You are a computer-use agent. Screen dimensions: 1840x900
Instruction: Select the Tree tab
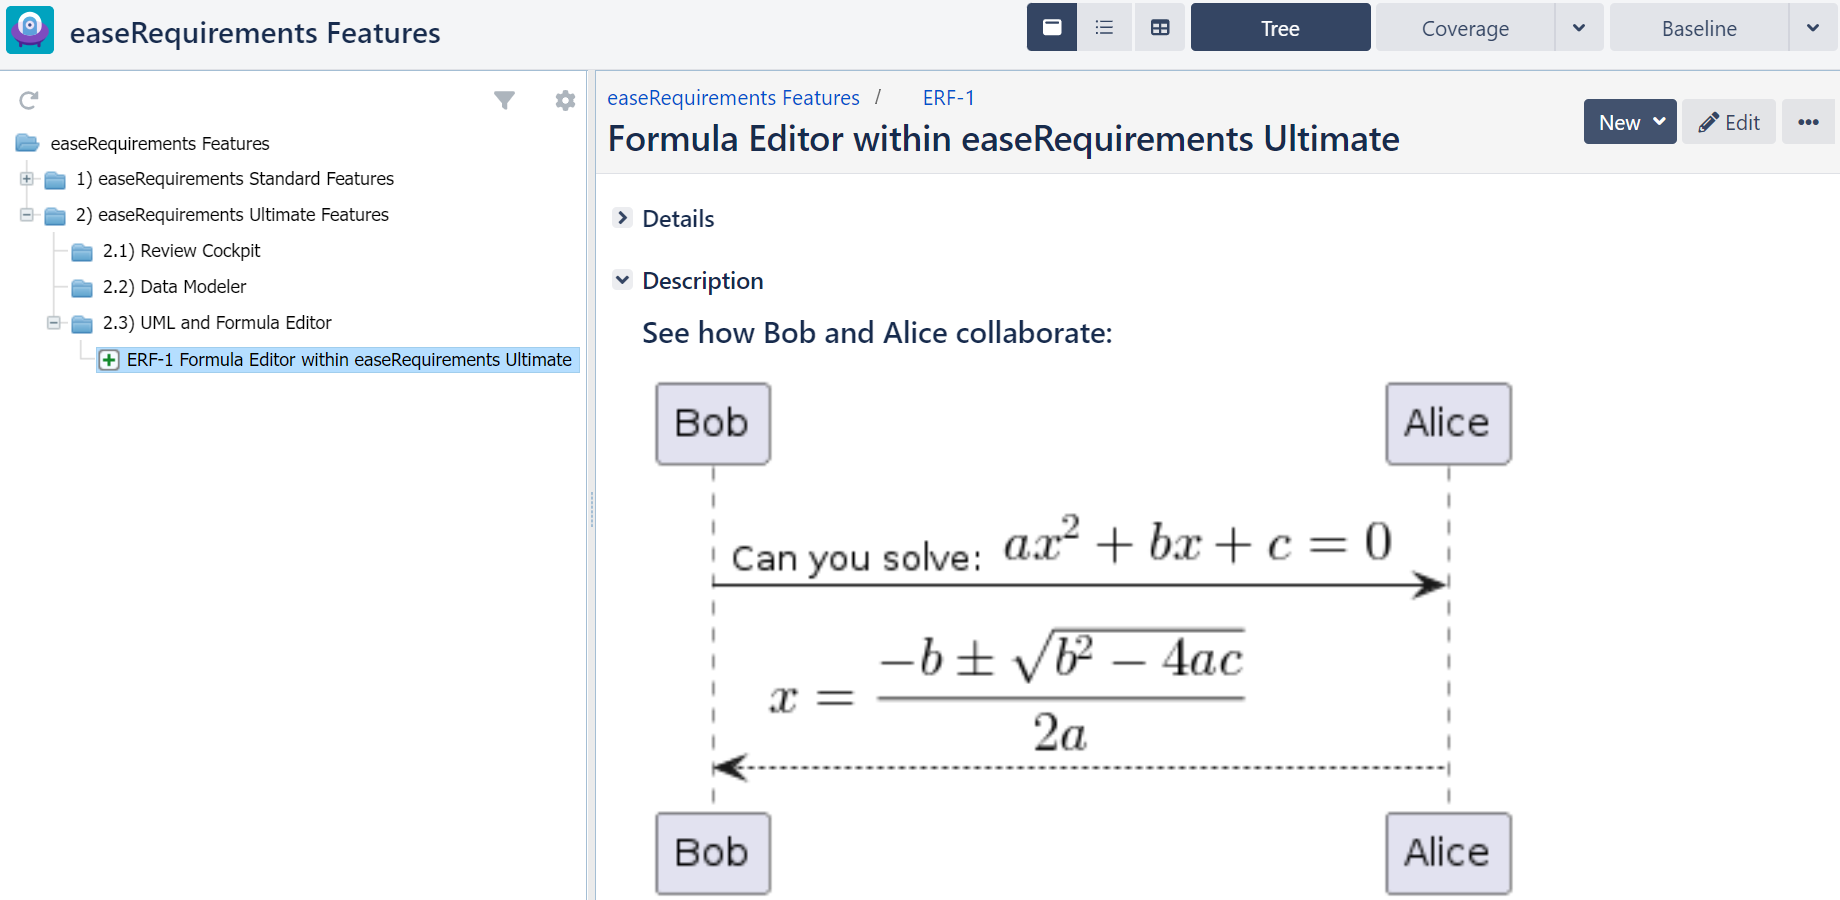(1280, 27)
